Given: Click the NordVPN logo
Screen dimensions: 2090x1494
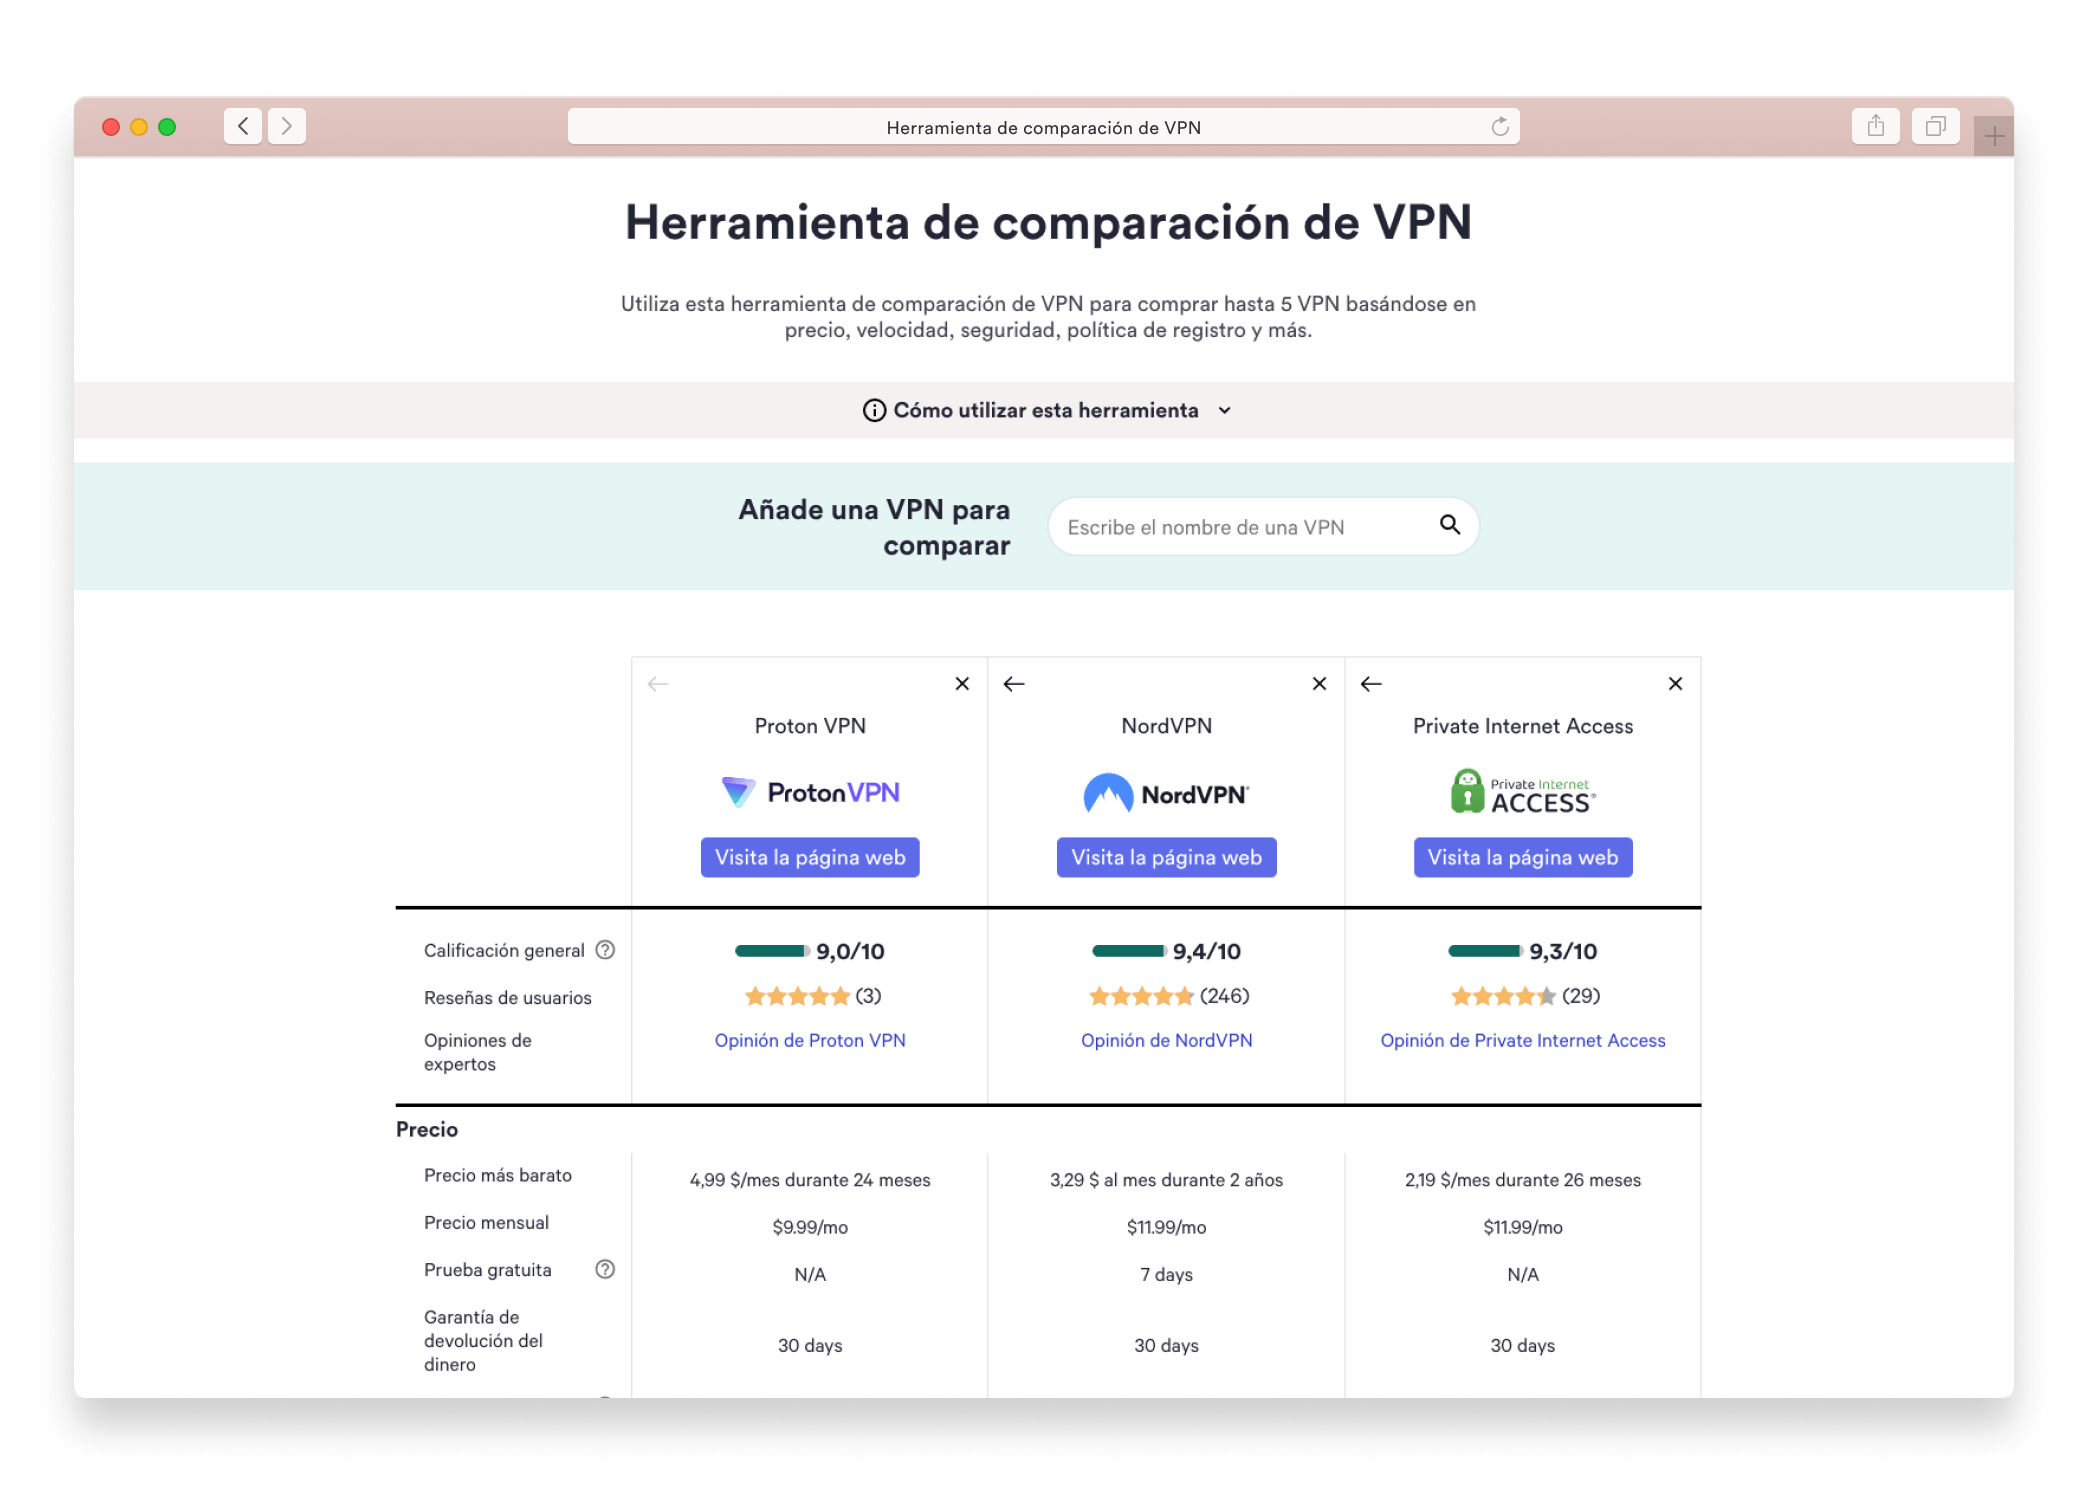Looking at the screenshot, I should (x=1166, y=794).
